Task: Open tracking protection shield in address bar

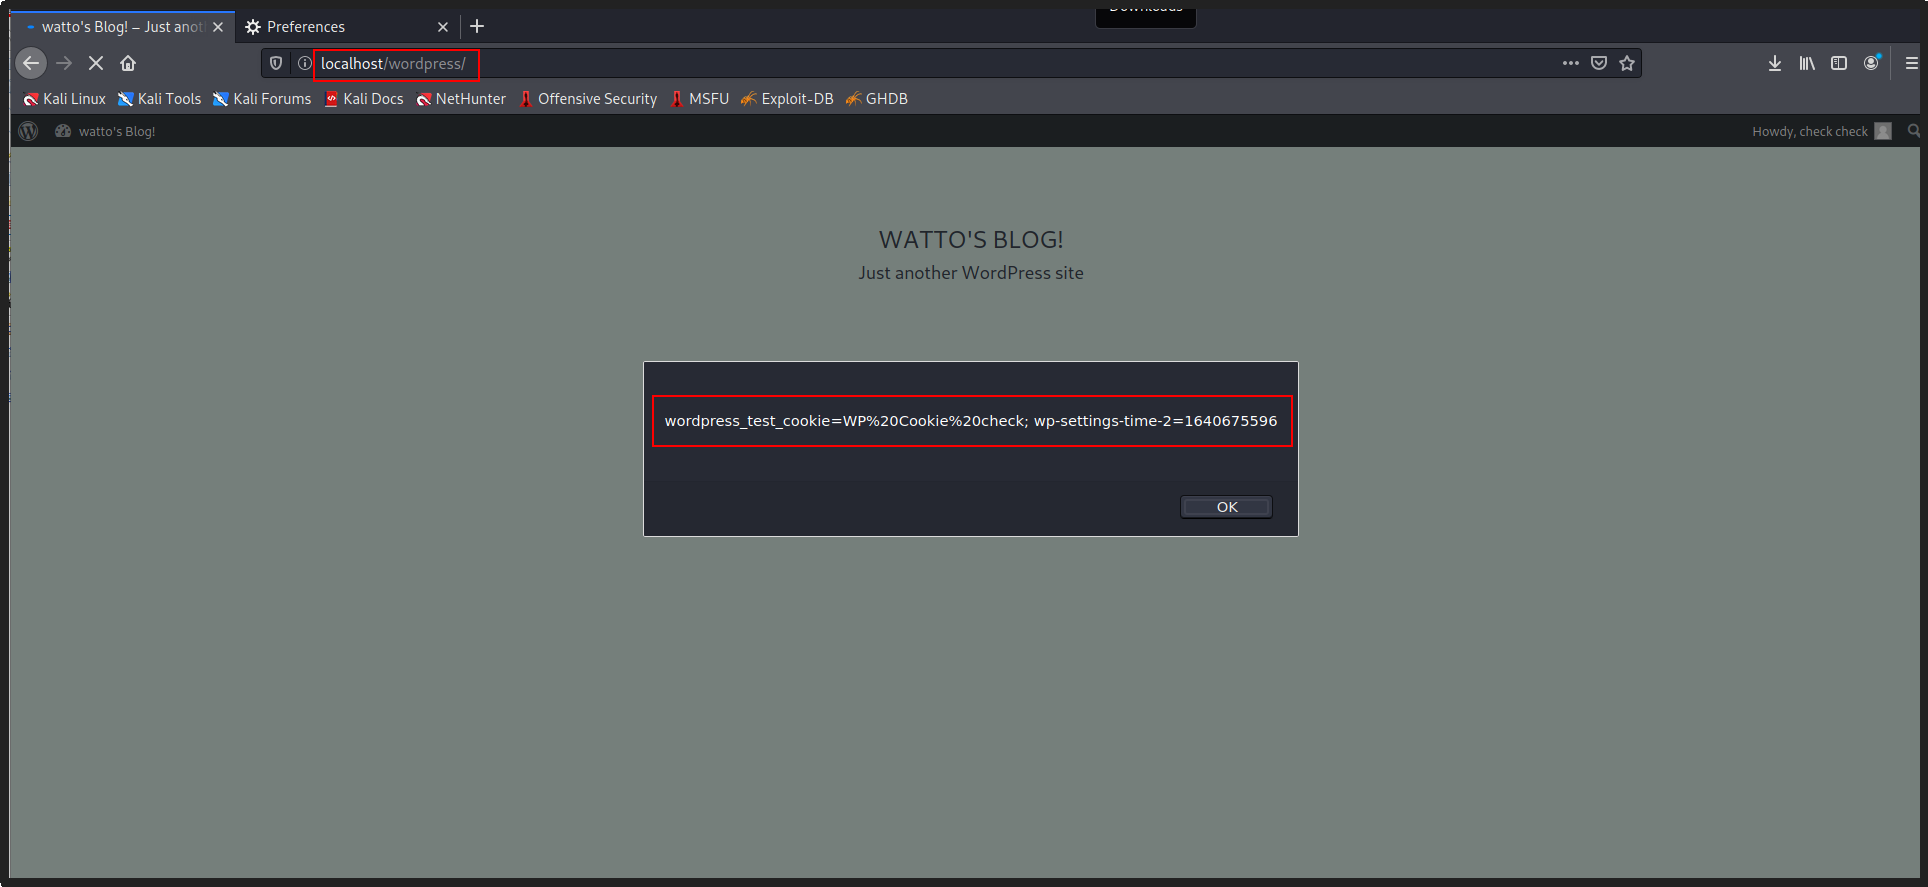Action: click(x=276, y=63)
